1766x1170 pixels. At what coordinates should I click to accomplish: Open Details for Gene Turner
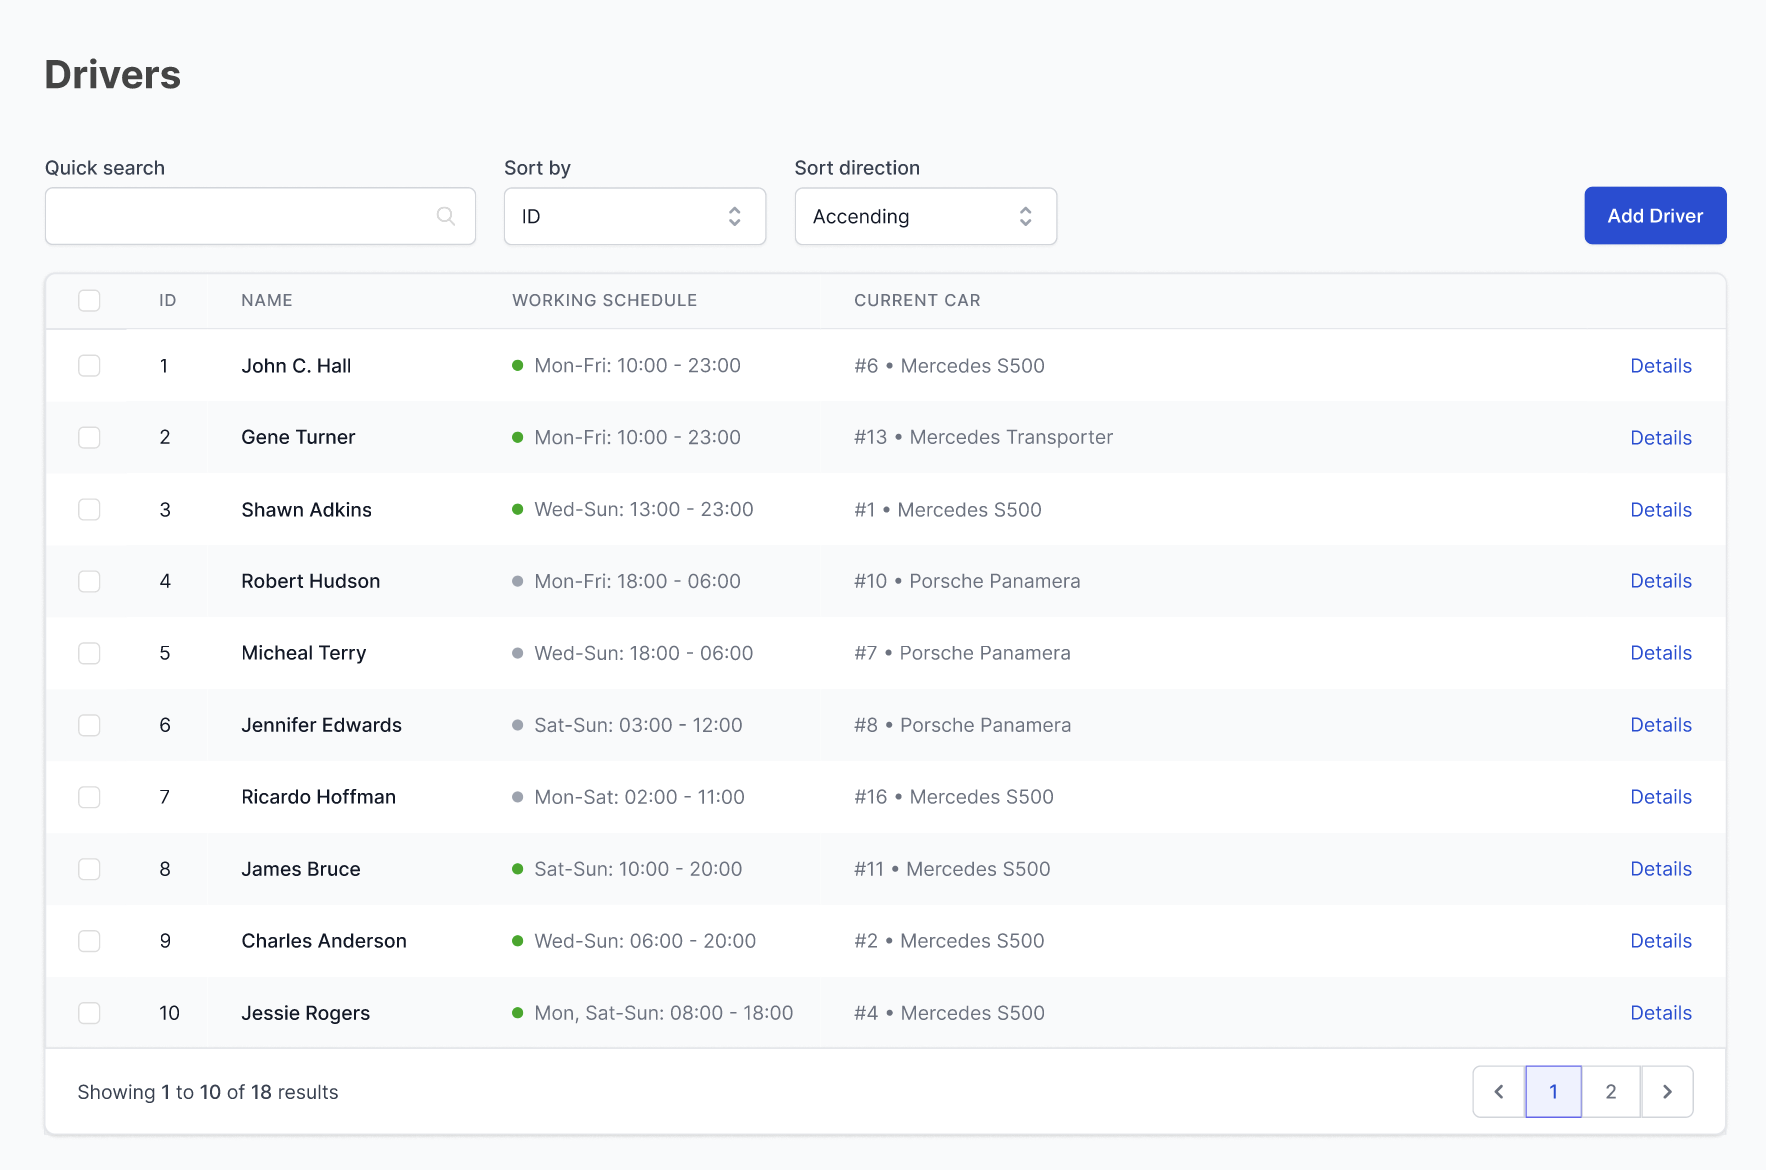(1661, 438)
